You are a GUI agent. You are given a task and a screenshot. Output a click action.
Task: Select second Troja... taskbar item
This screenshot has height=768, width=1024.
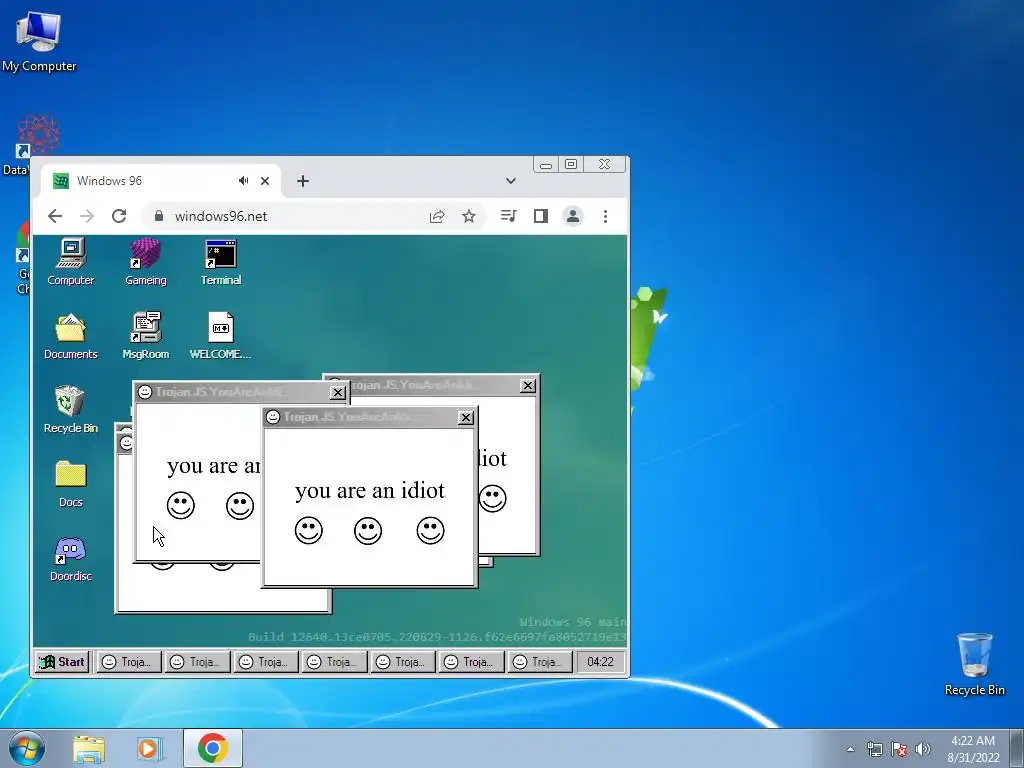click(197, 662)
